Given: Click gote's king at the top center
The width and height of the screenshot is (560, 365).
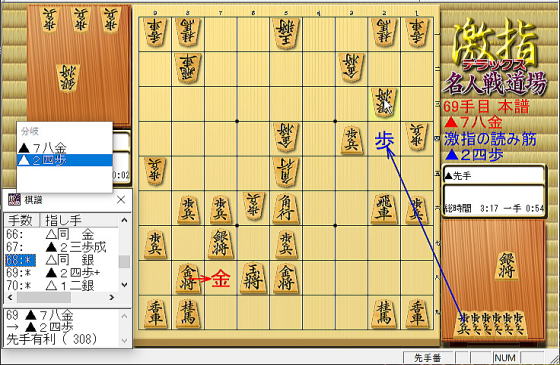Looking at the screenshot, I should pos(286,33).
